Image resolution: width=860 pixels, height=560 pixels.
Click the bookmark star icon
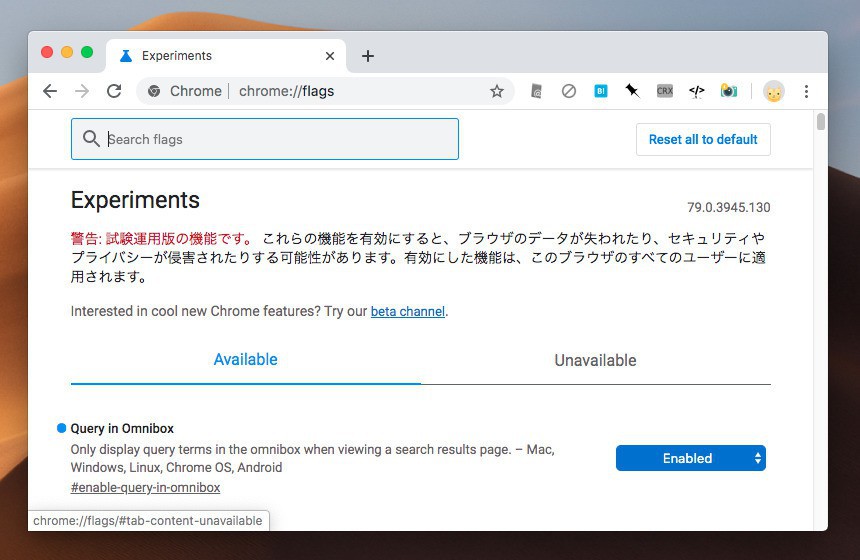tap(497, 91)
